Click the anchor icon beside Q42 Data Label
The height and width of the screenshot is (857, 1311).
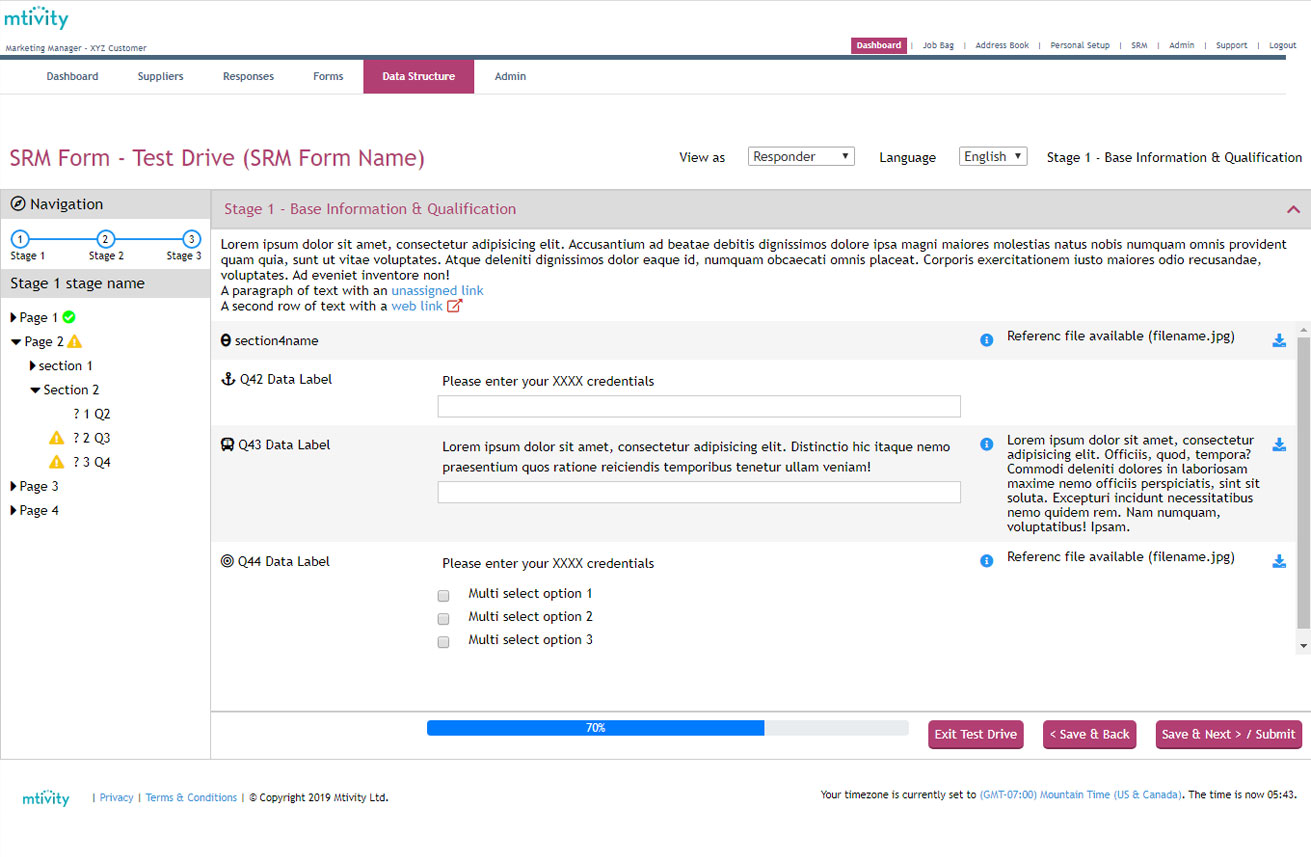[227, 379]
